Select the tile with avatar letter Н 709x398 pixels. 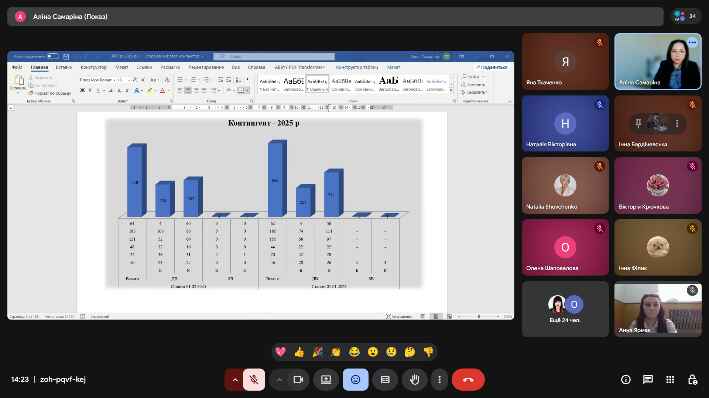tap(565, 123)
